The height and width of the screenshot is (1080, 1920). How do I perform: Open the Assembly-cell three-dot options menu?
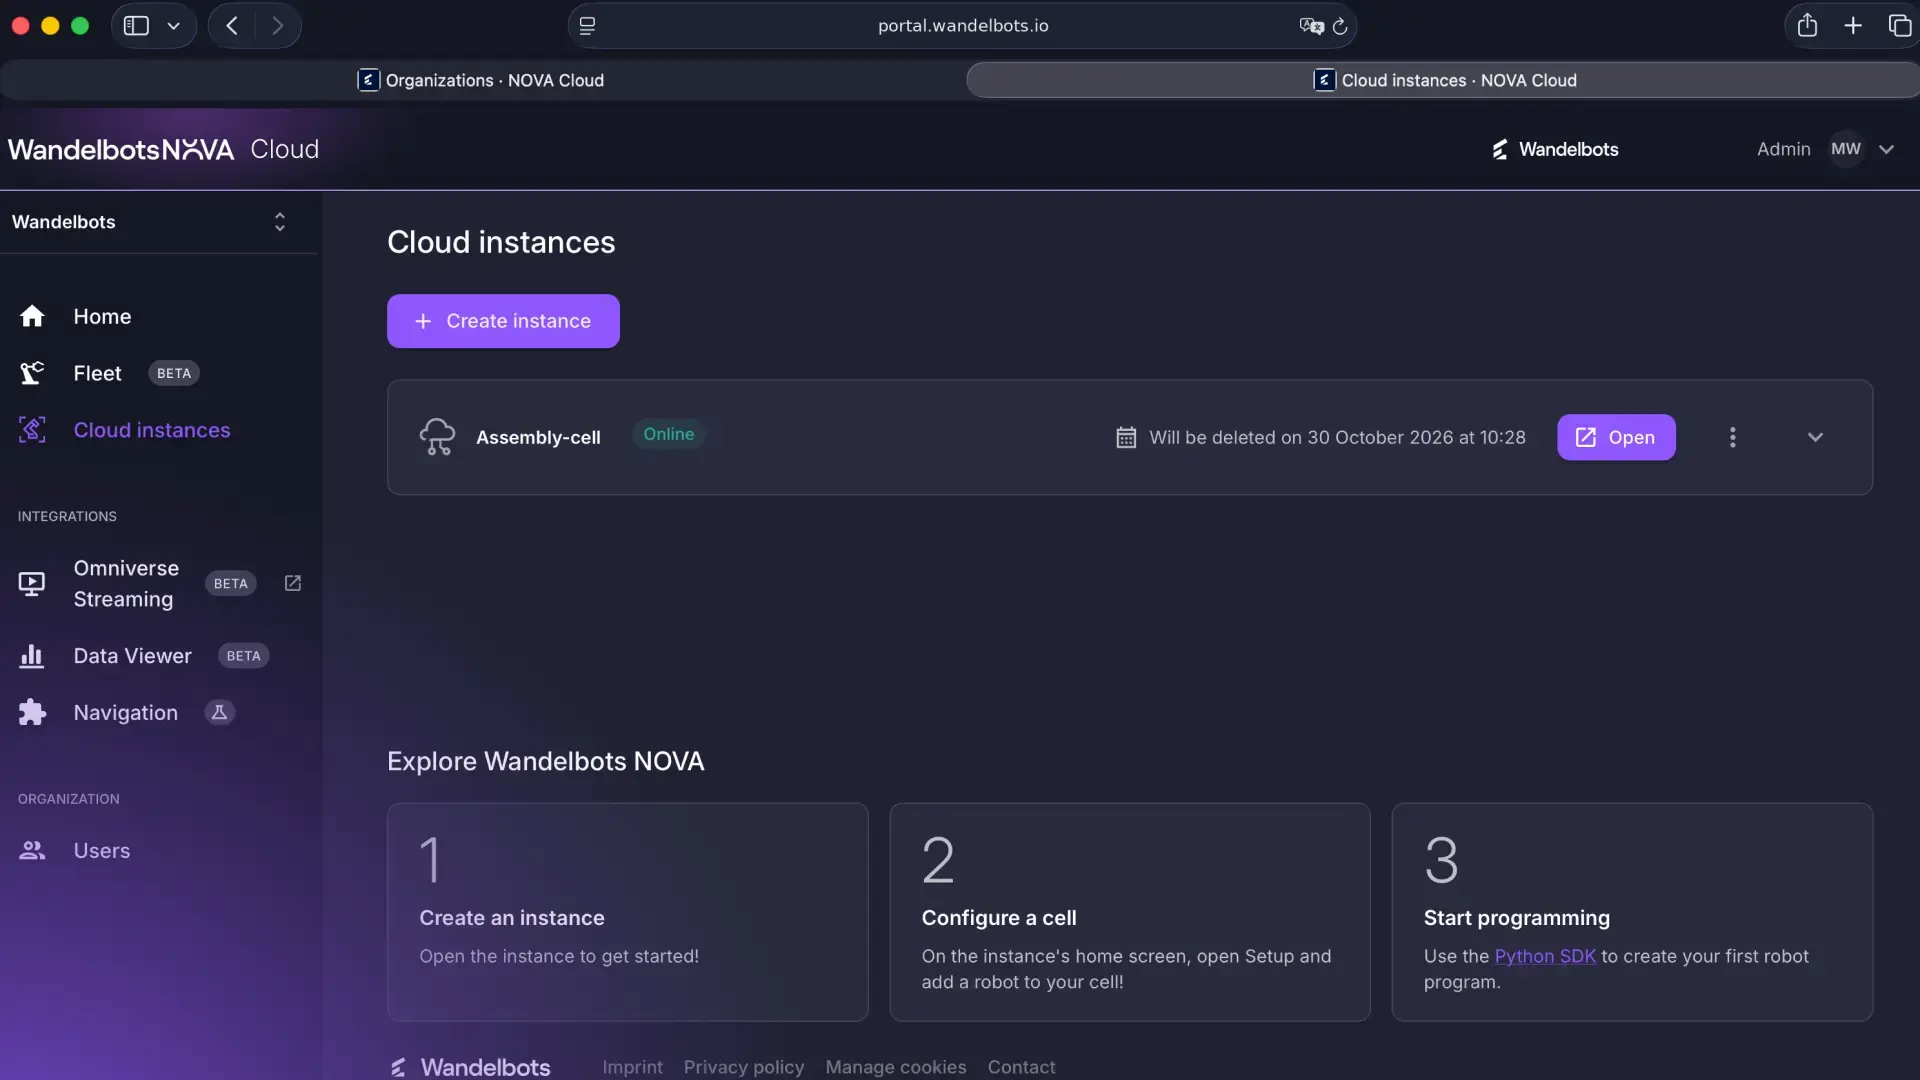(x=1733, y=437)
